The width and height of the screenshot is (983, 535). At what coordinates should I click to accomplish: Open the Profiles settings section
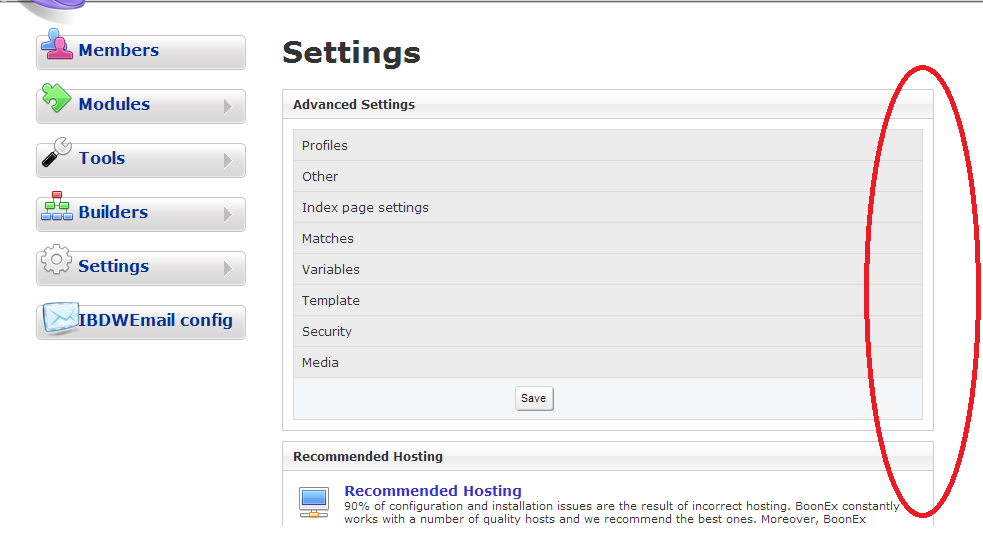coord(325,145)
